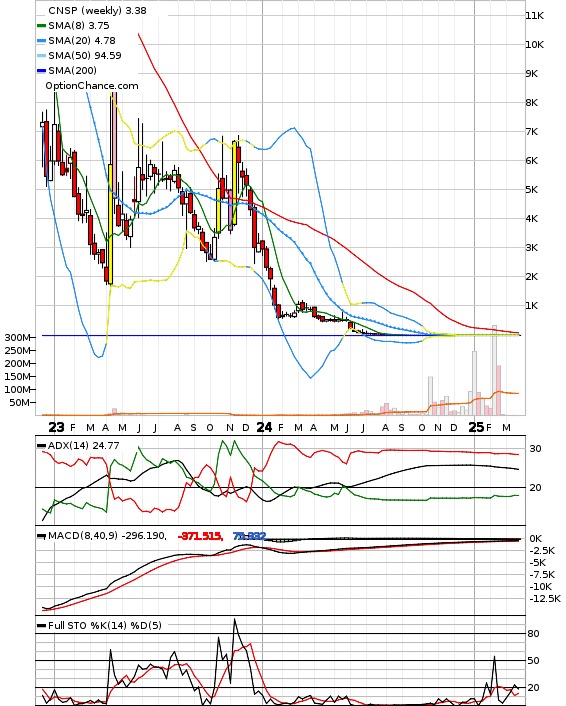
Task: Click the tallest grey volume bar near February 2025
Action: pyautogui.click(x=494, y=370)
